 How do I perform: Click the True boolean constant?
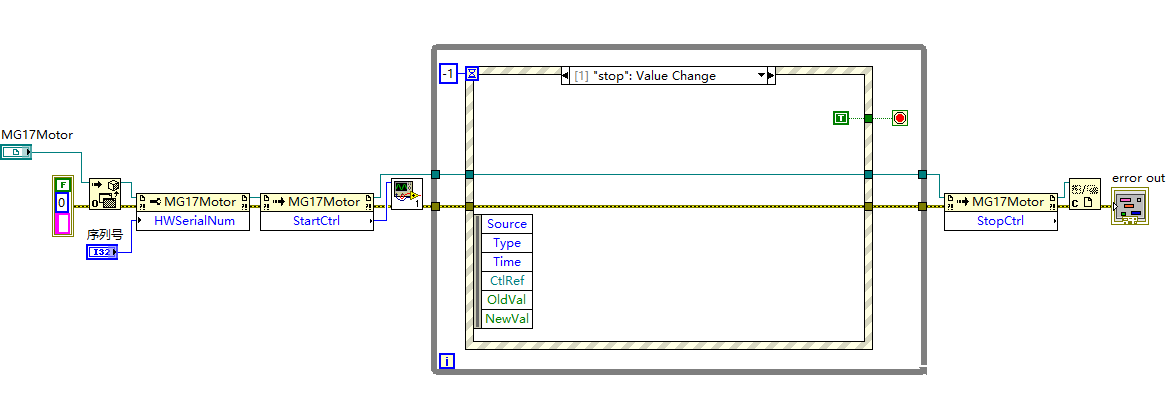tap(841, 117)
